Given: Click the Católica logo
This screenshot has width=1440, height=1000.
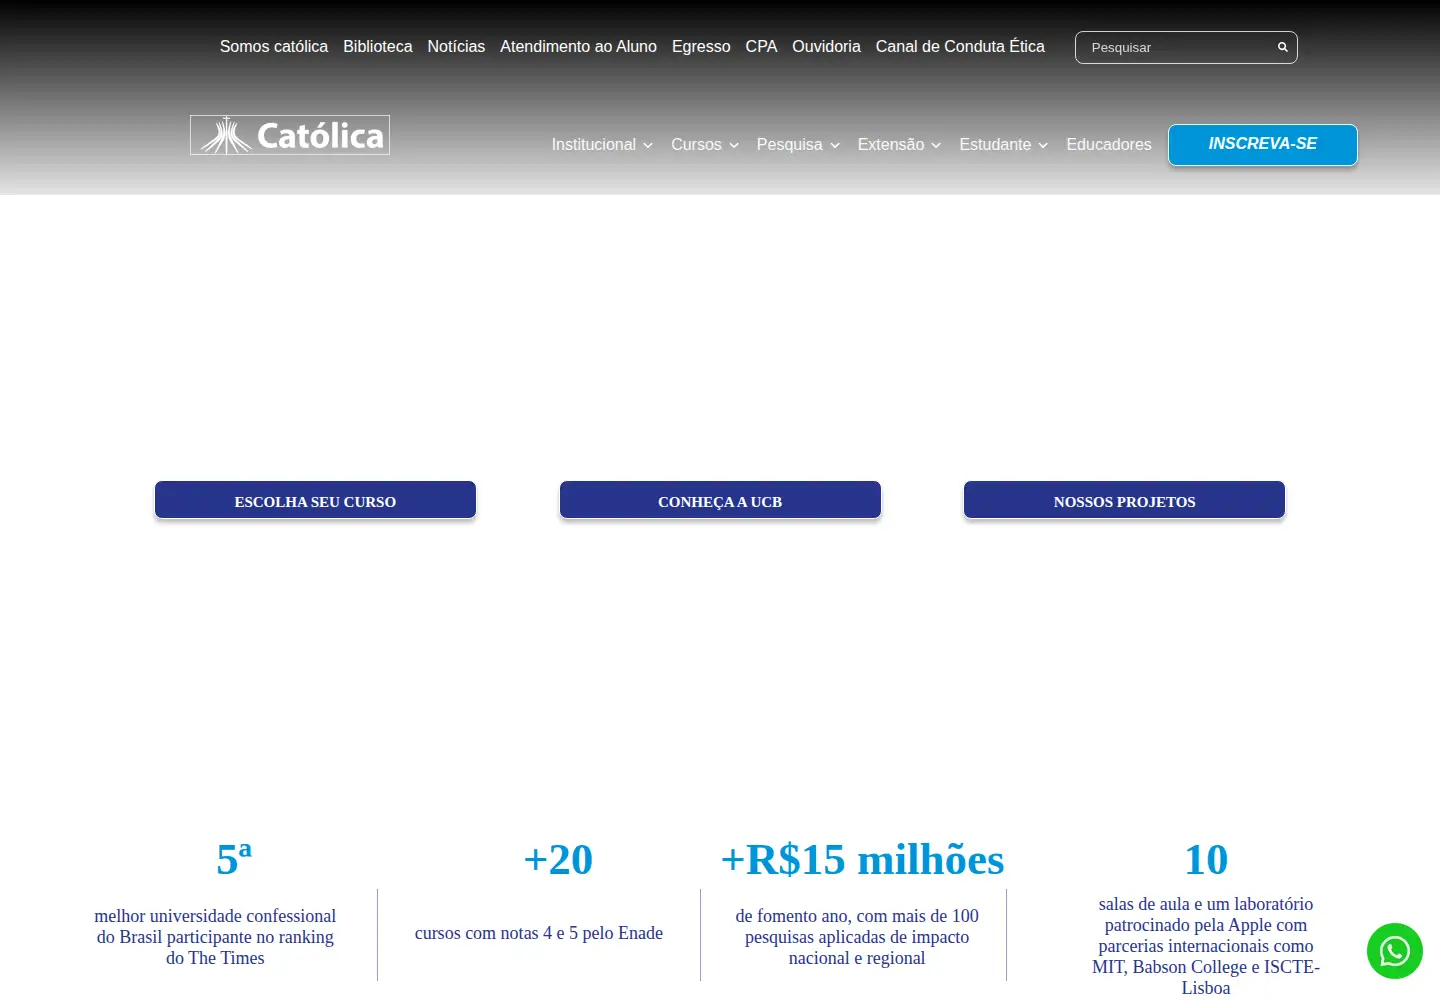Looking at the screenshot, I should [290, 135].
